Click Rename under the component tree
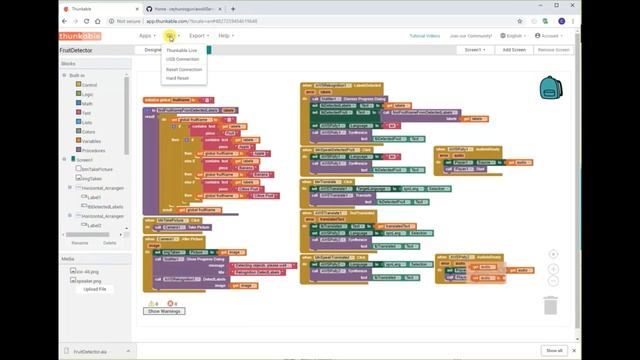Screen dimensions: 640x360 point(80,243)
